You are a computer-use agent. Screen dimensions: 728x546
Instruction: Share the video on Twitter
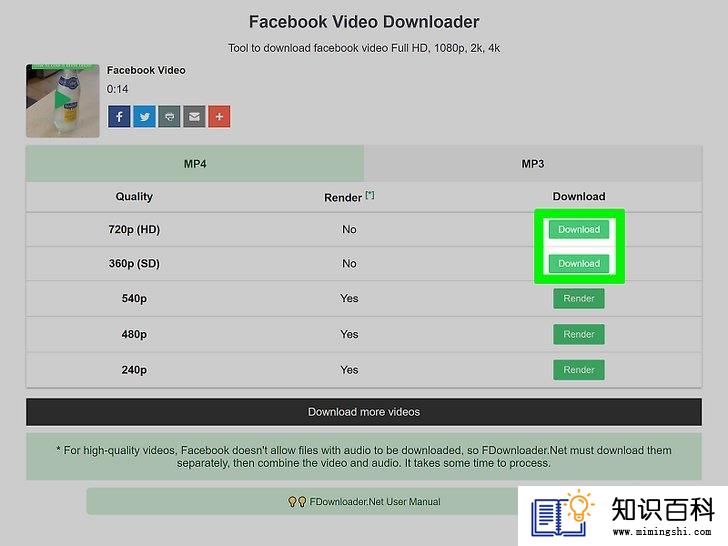tap(144, 117)
